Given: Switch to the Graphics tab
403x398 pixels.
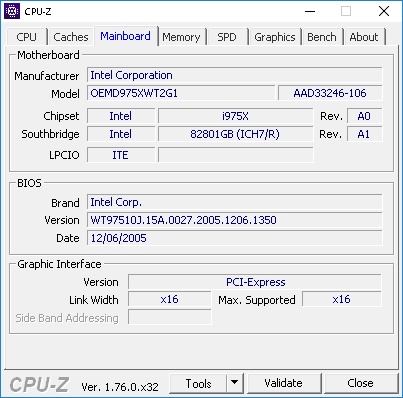Looking at the screenshot, I should click(x=275, y=37).
